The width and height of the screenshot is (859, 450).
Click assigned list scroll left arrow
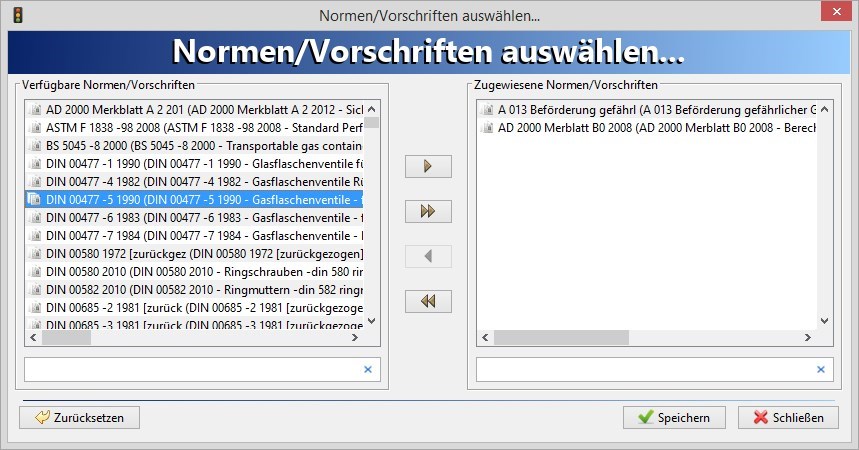(x=485, y=338)
